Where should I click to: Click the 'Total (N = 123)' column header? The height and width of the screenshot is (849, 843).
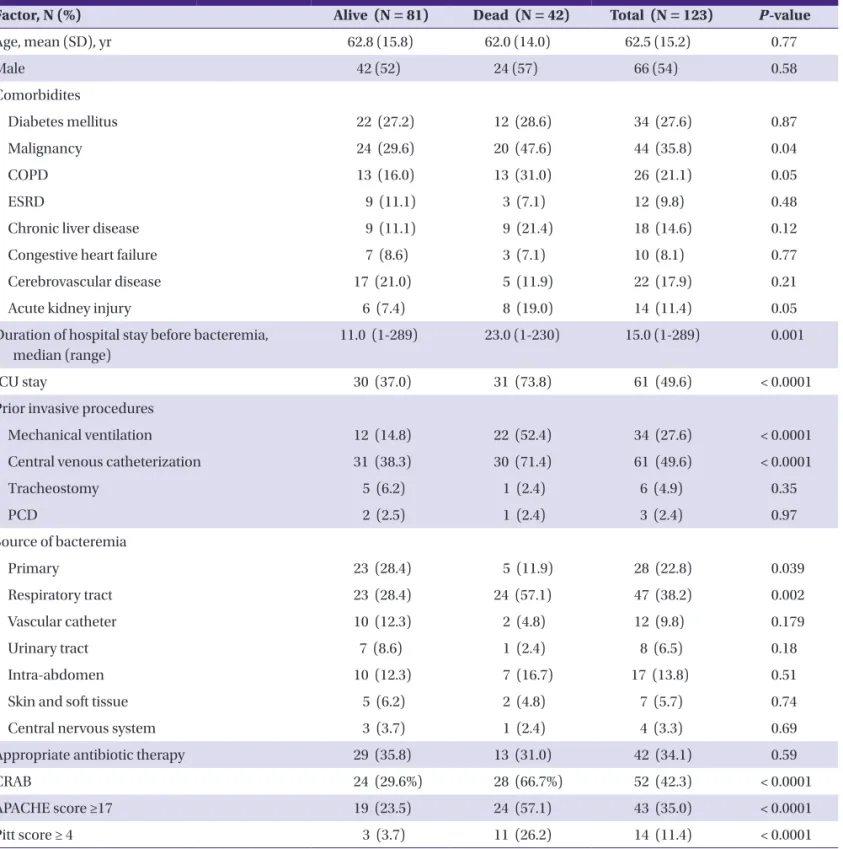click(661, 15)
